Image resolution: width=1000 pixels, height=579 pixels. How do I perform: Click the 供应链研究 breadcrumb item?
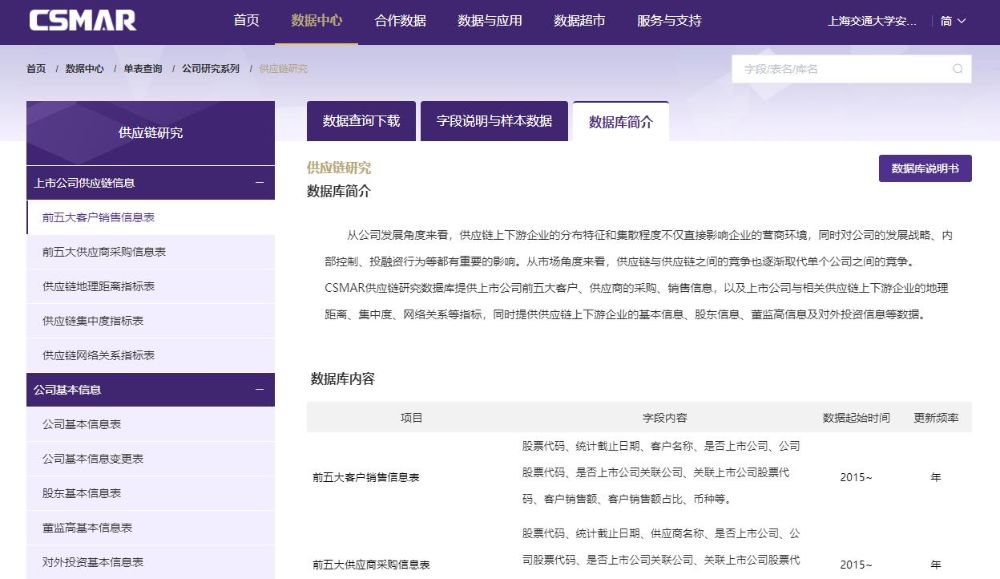pyautogui.click(x=283, y=68)
